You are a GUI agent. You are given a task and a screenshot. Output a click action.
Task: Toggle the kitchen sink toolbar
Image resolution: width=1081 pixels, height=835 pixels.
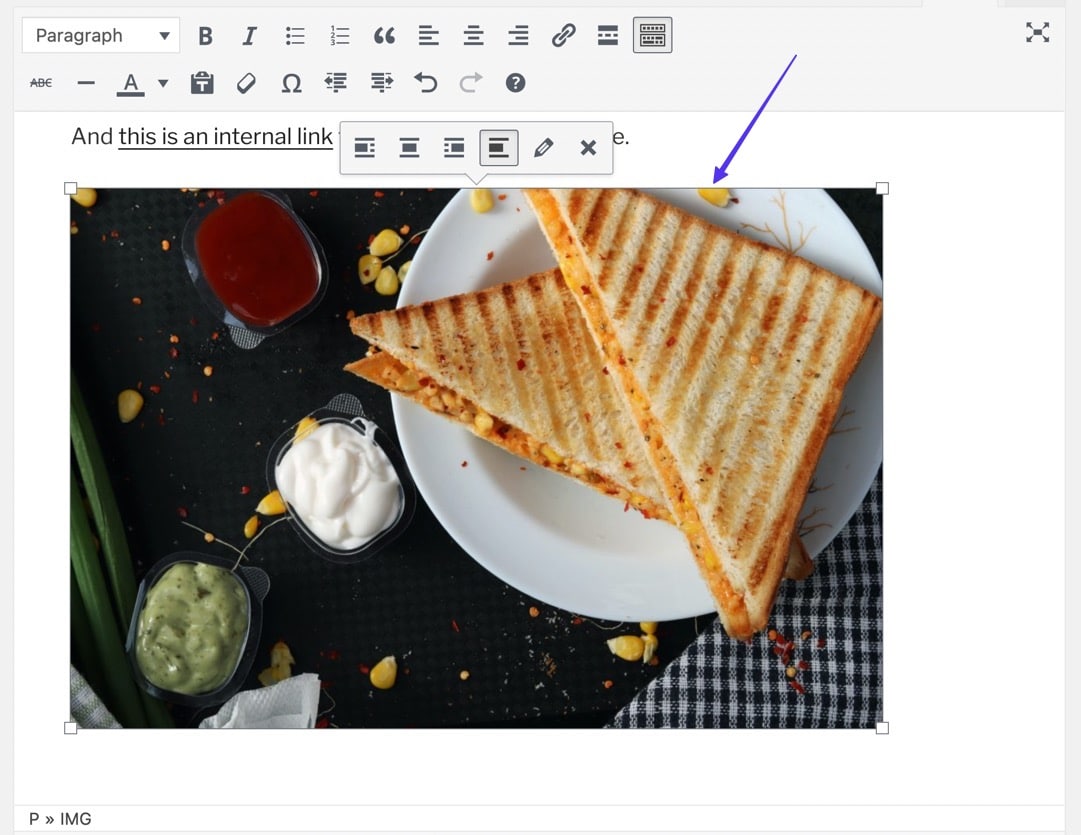(652, 35)
